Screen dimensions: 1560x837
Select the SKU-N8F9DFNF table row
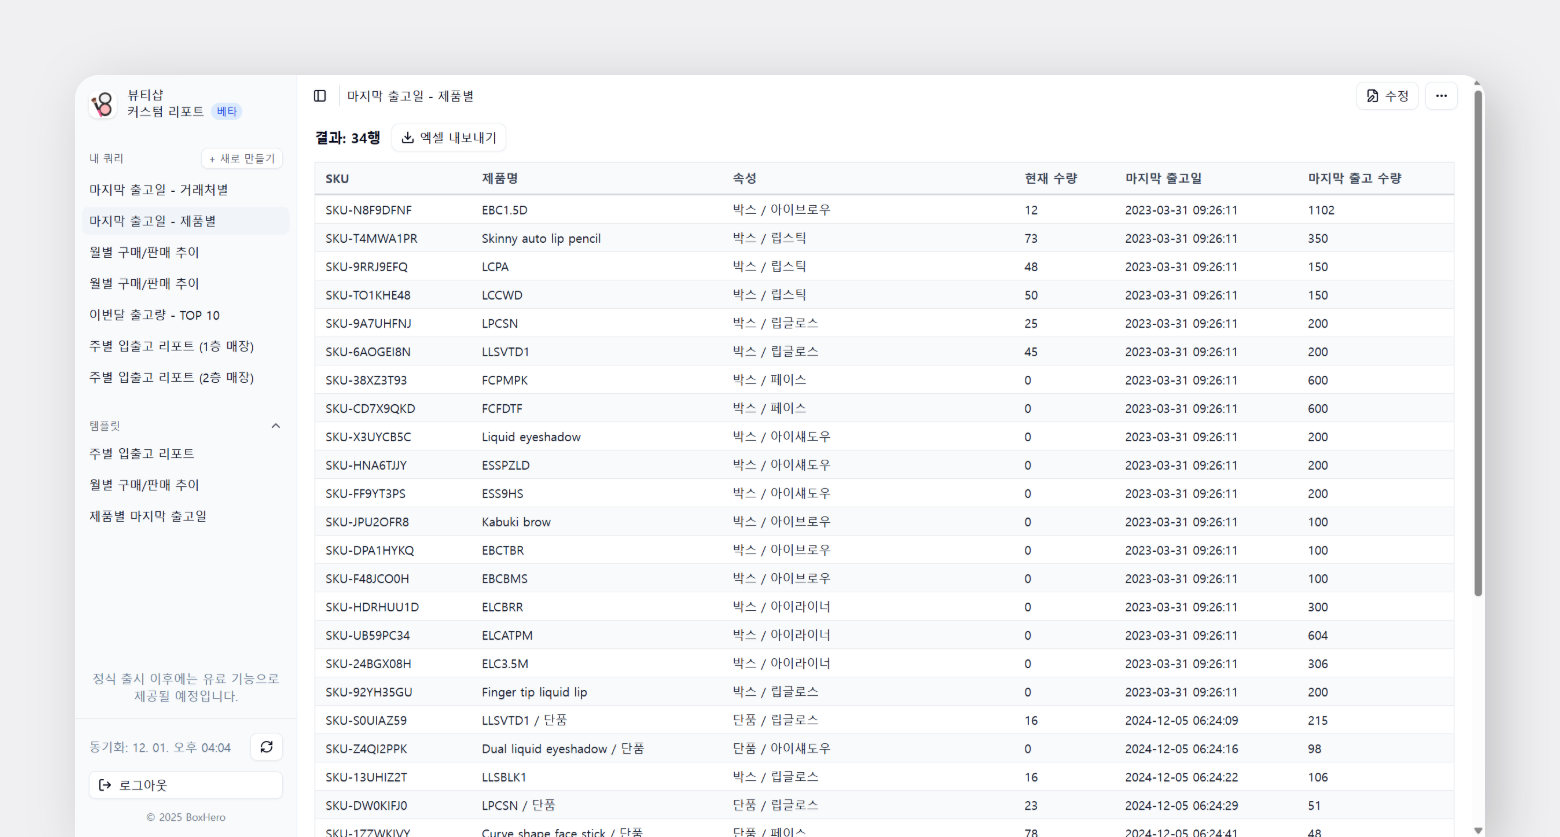coord(368,210)
